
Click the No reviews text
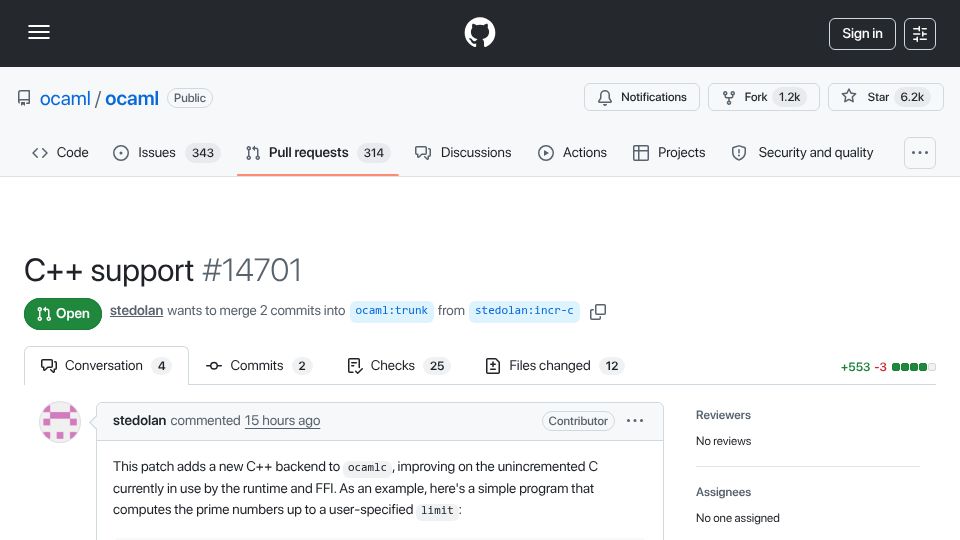tap(724, 441)
